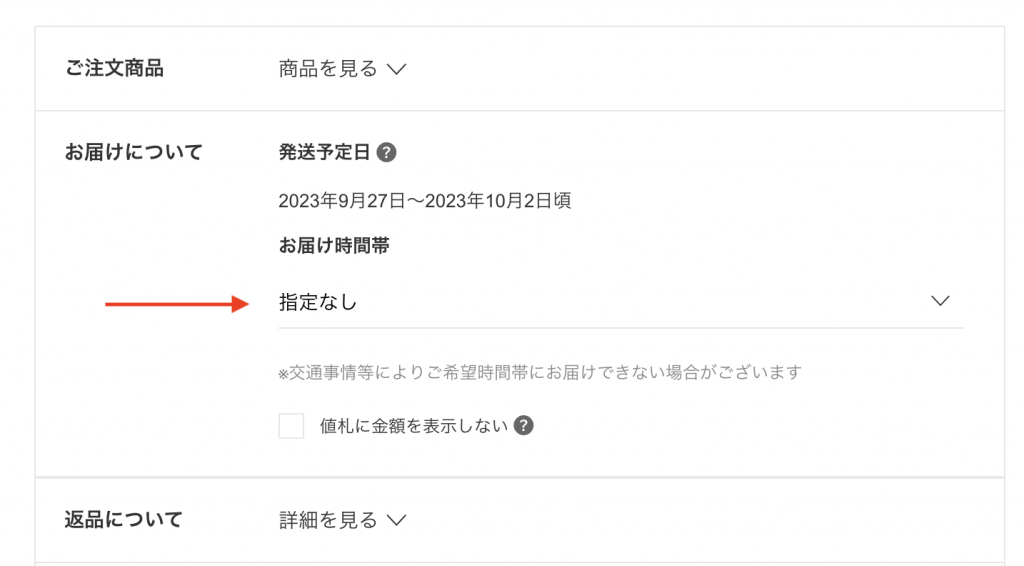Click the お届けについて section heading
The width and height of the screenshot is (1024, 566).
(134, 153)
